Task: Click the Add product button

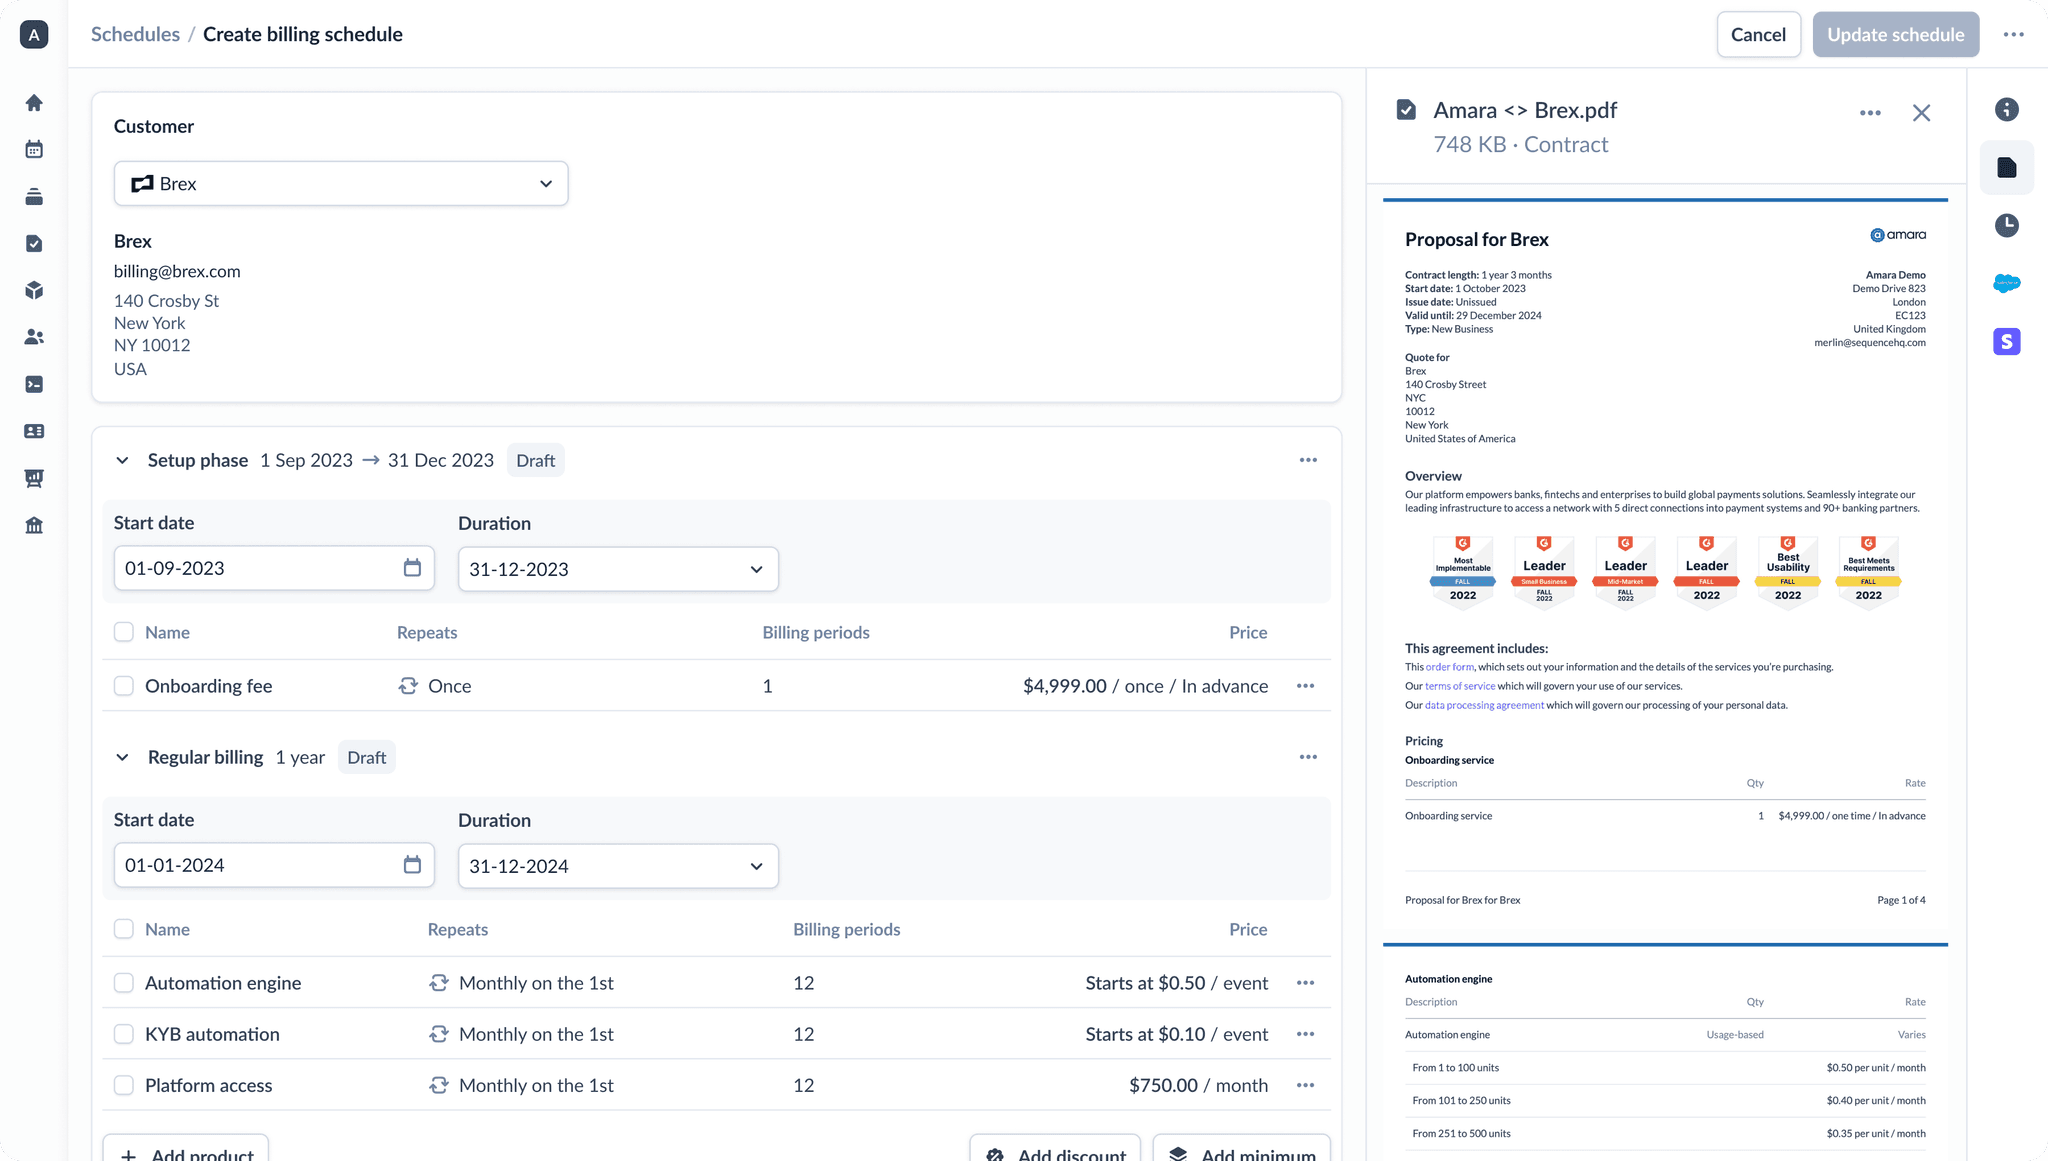Action: 186,1148
